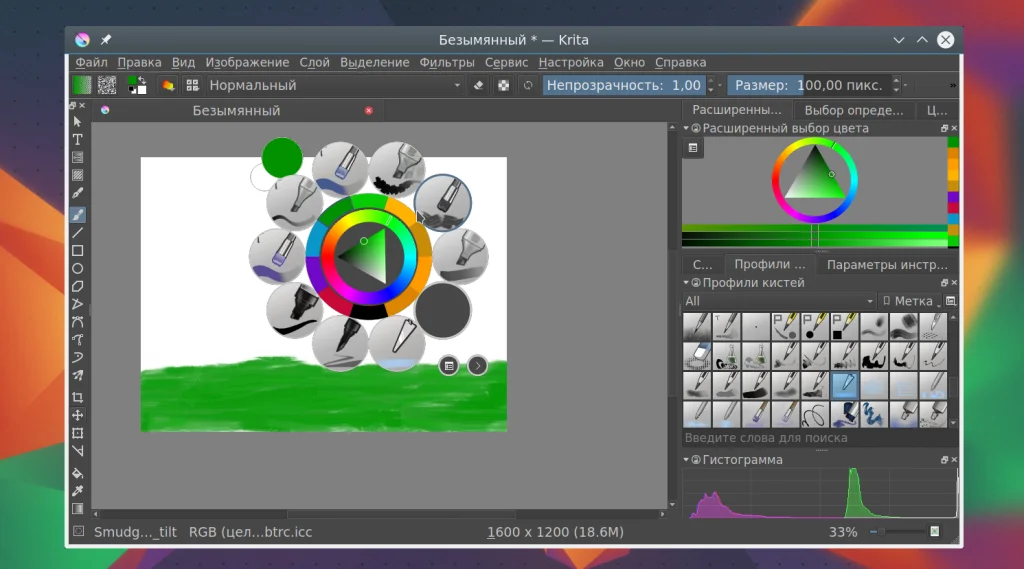Activate the Crop tool
This screenshot has height=569, width=1024.
click(x=77, y=397)
